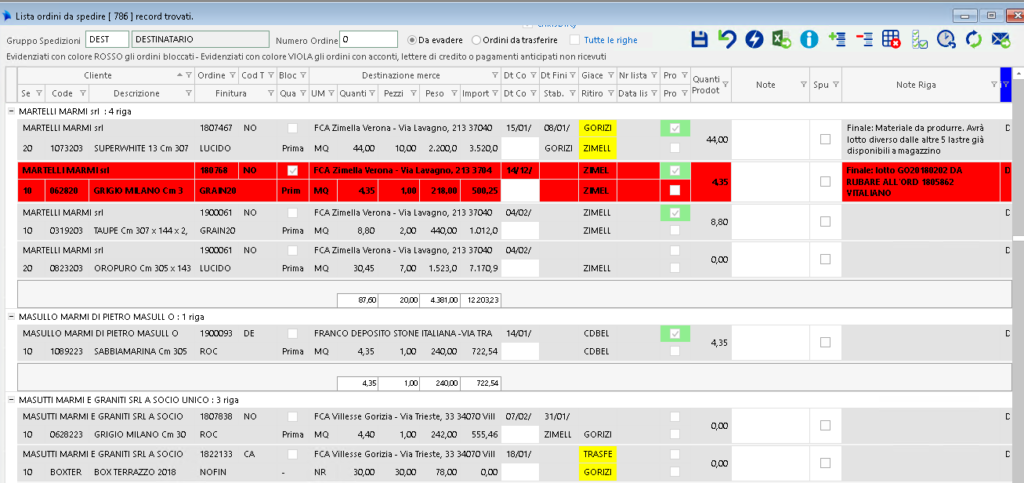The height and width of the screenshot is (483, 1024).
Task: Toggle Bloc checkbox for order 1807467
Action: coord(292,128)
